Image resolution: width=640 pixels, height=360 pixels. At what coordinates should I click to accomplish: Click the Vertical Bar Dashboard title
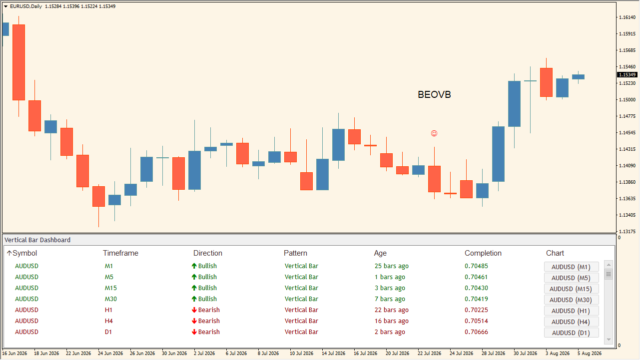coord(38,240)
